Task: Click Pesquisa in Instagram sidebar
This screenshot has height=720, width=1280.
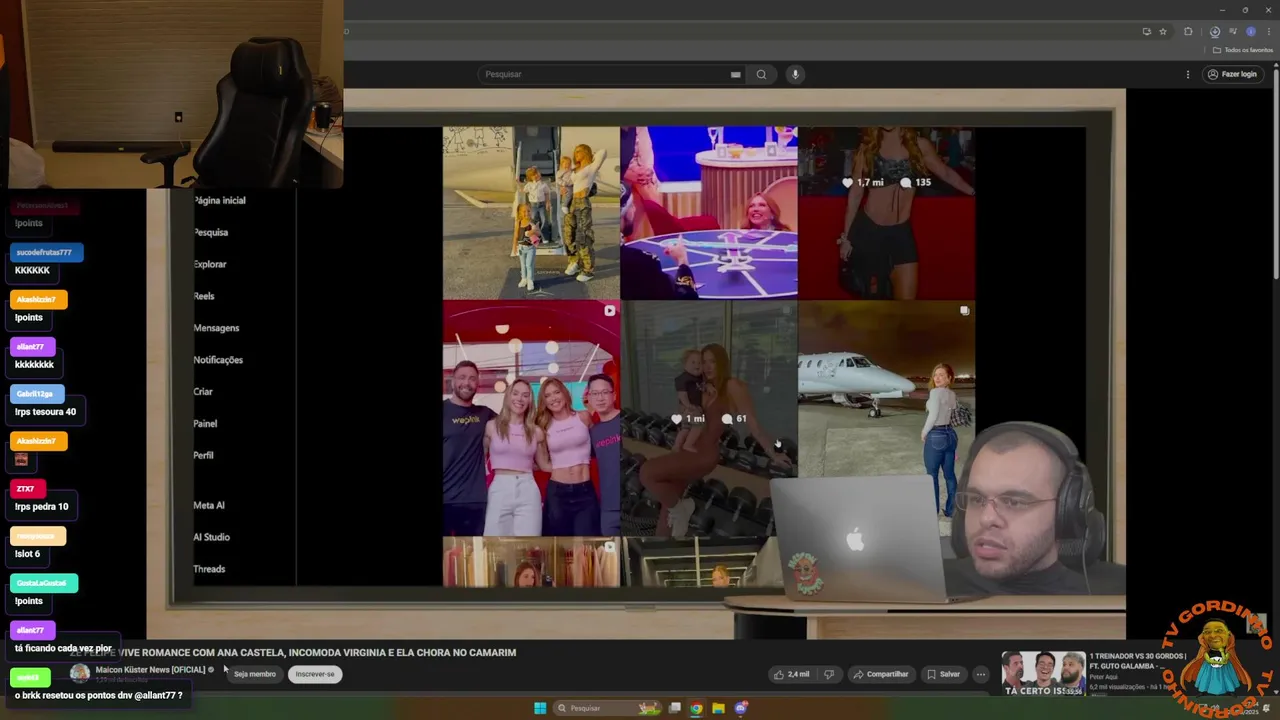Action: 211,232
